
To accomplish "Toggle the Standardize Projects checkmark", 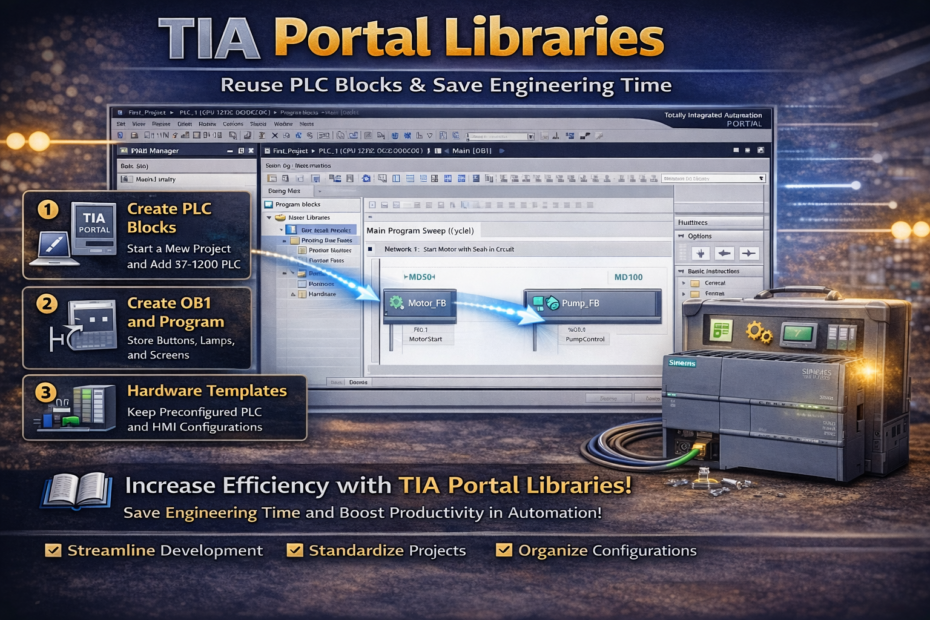I will 294,550.
